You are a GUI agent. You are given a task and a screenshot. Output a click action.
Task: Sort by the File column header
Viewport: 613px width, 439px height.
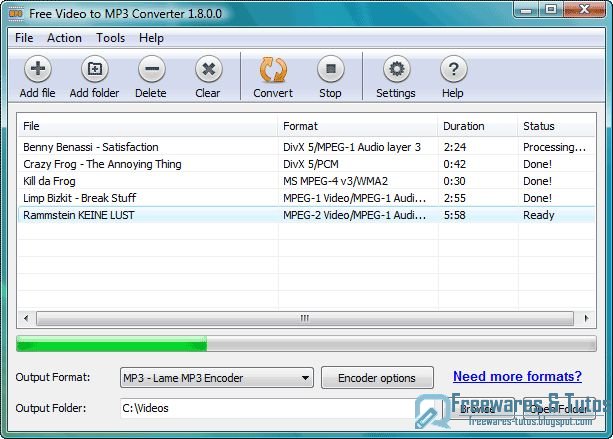(148, 126)
